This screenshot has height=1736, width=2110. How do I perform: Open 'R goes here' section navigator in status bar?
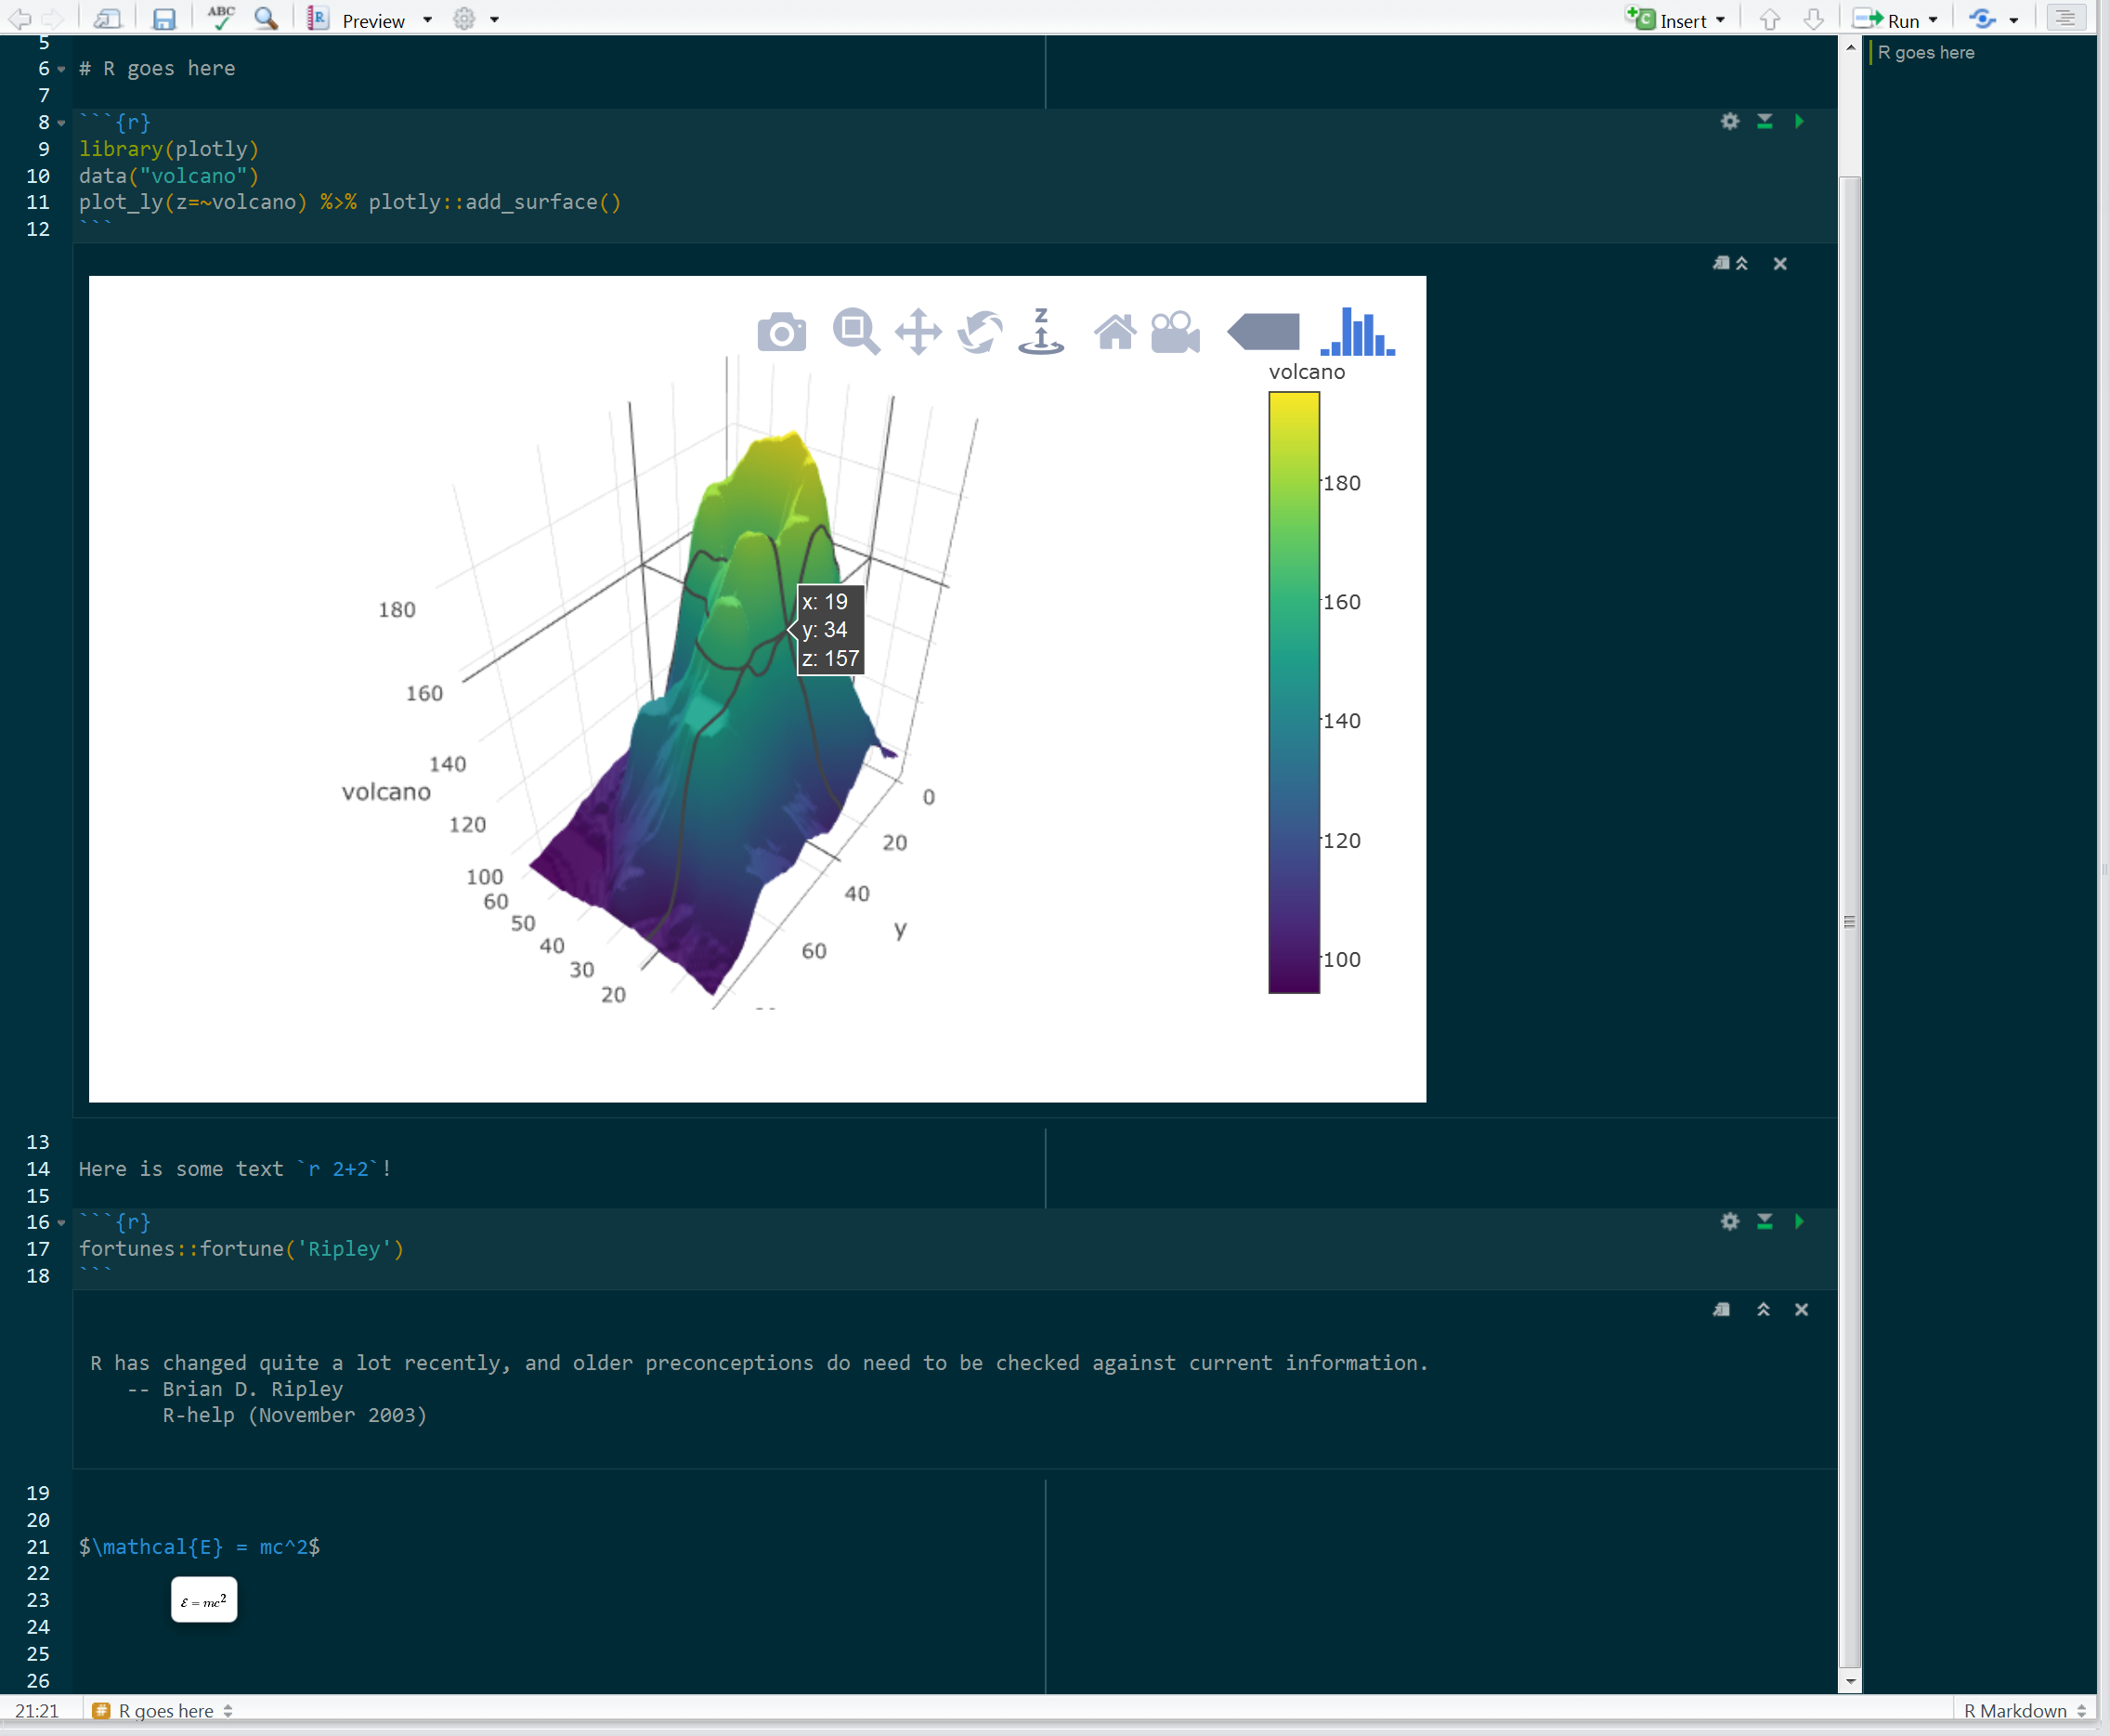(163, 1711)
